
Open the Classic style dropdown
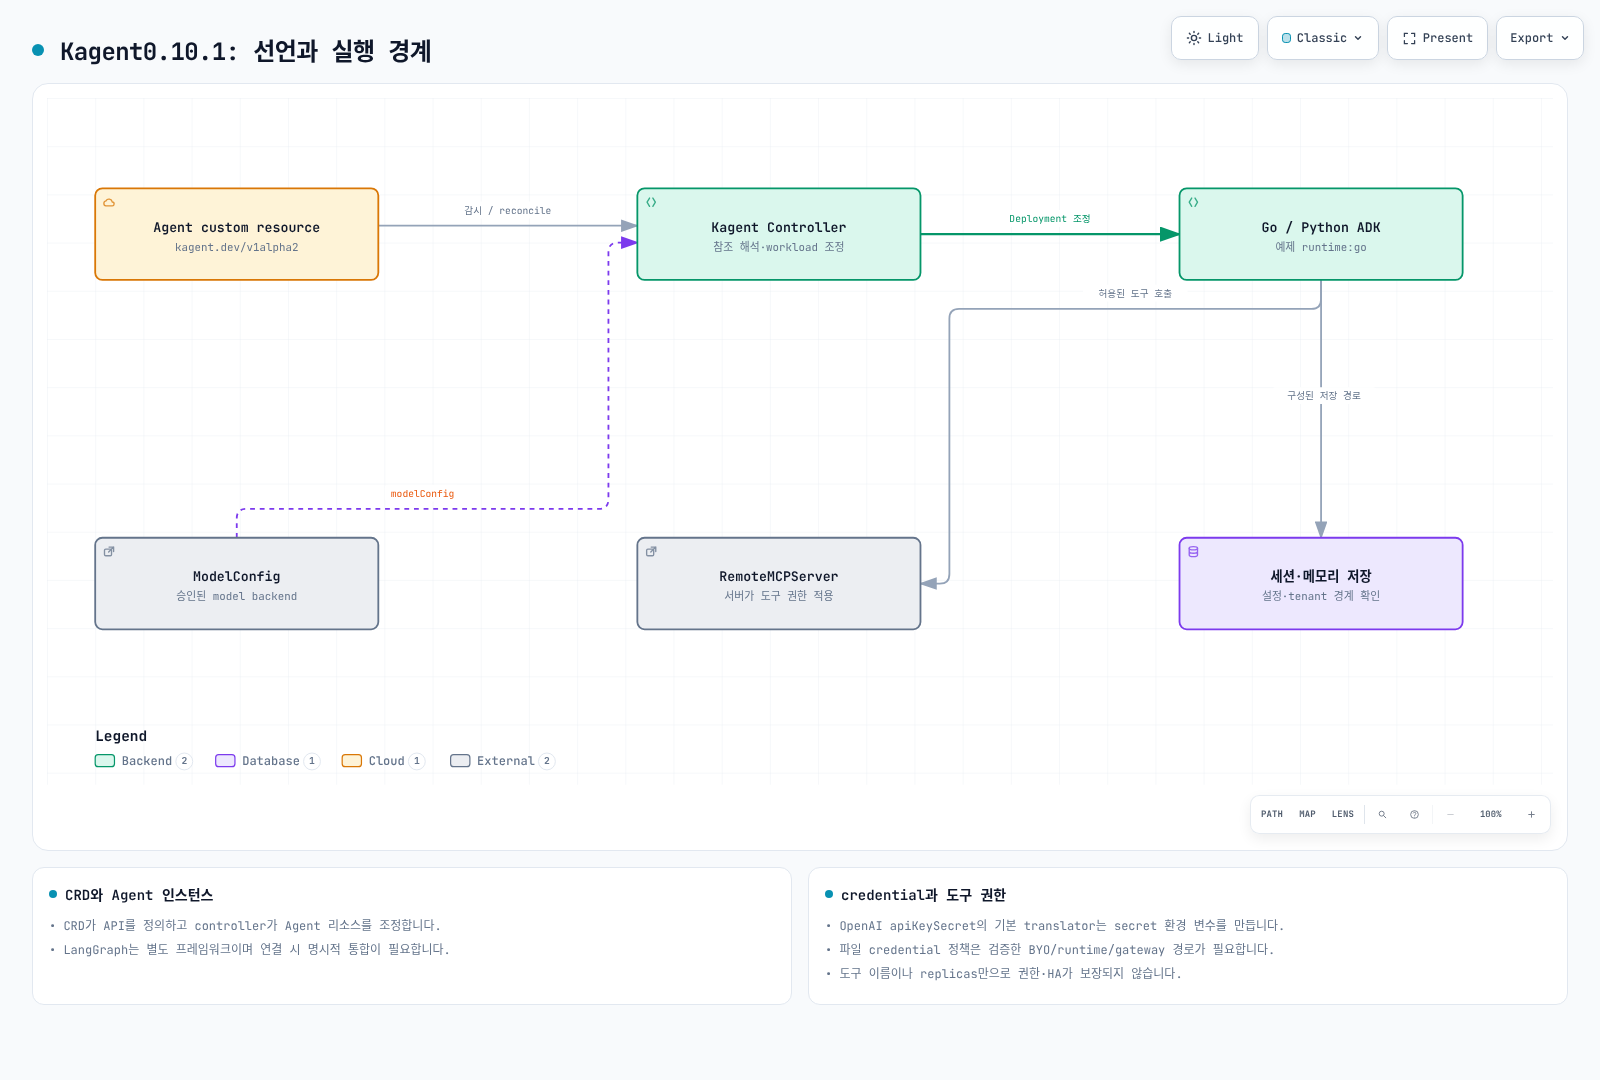pos(1322,38)
